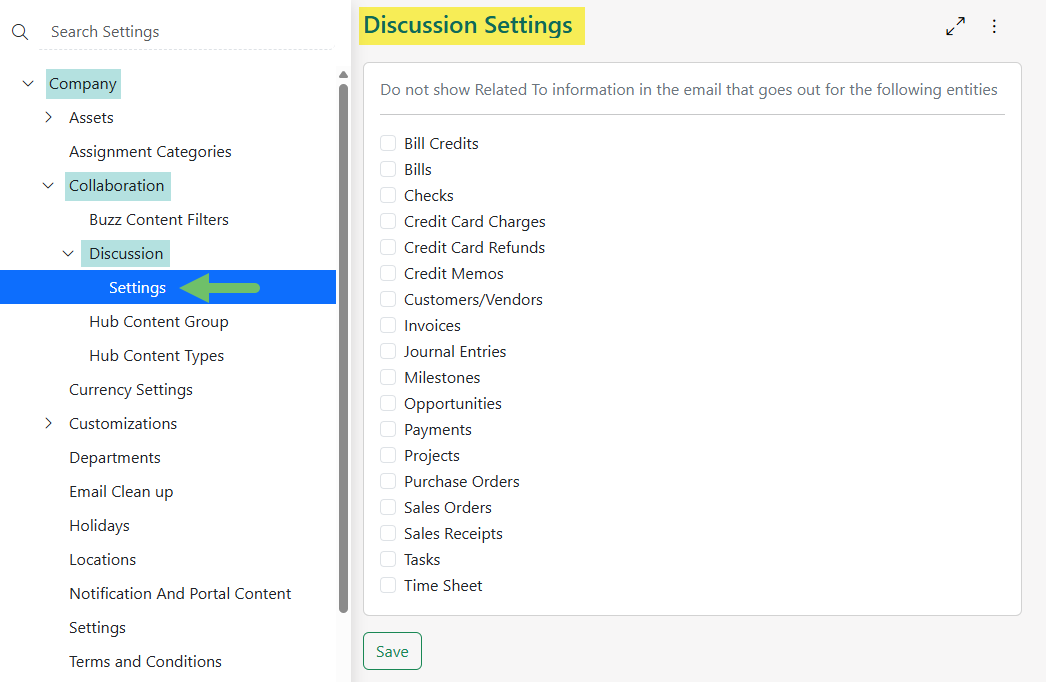Click the search magnifier icon
Viewport: 1046px width, 682px height.
20,31
